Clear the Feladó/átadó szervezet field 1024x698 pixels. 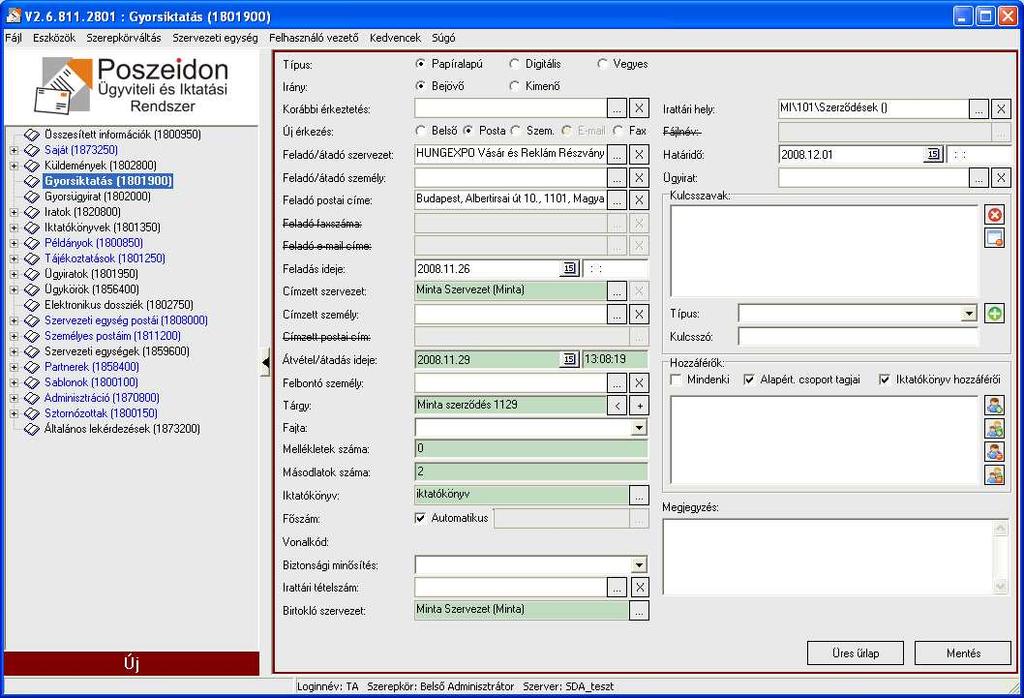point(639,155)
